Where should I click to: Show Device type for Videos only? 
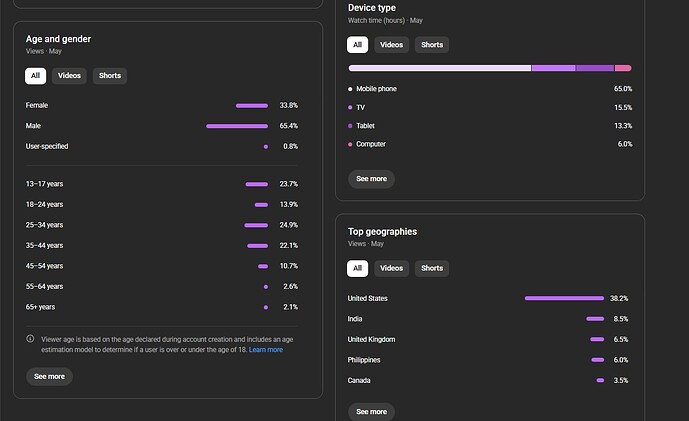[392, 45]
